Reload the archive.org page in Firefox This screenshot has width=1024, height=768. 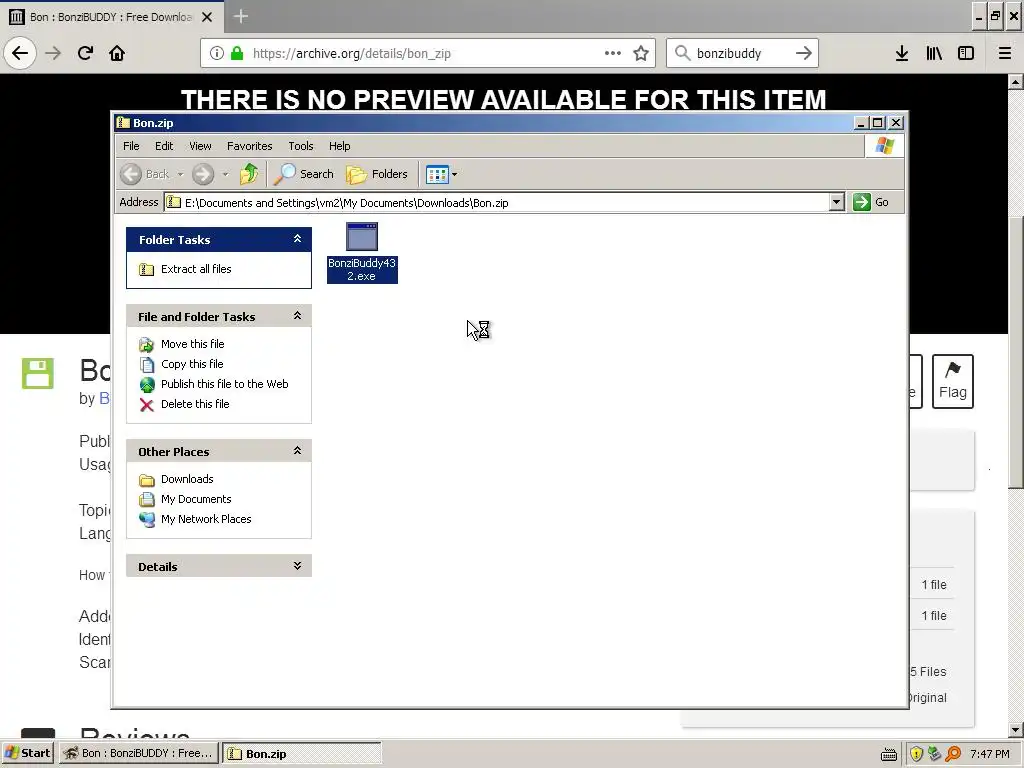click(x=85, y=53)
